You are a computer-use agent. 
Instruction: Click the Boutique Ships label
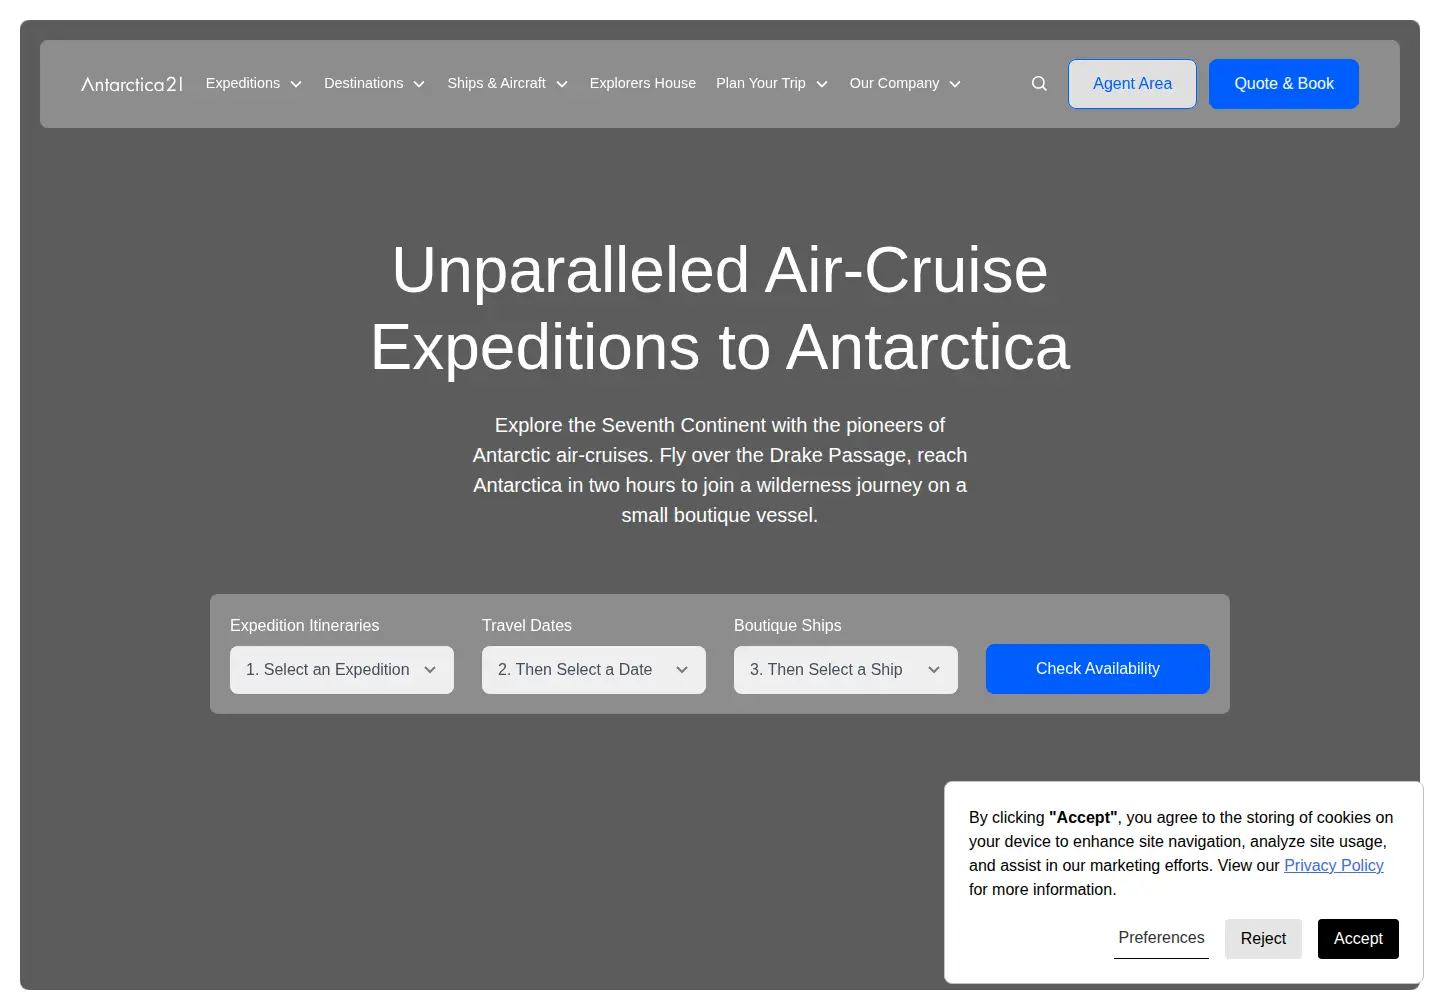(788, 626)
